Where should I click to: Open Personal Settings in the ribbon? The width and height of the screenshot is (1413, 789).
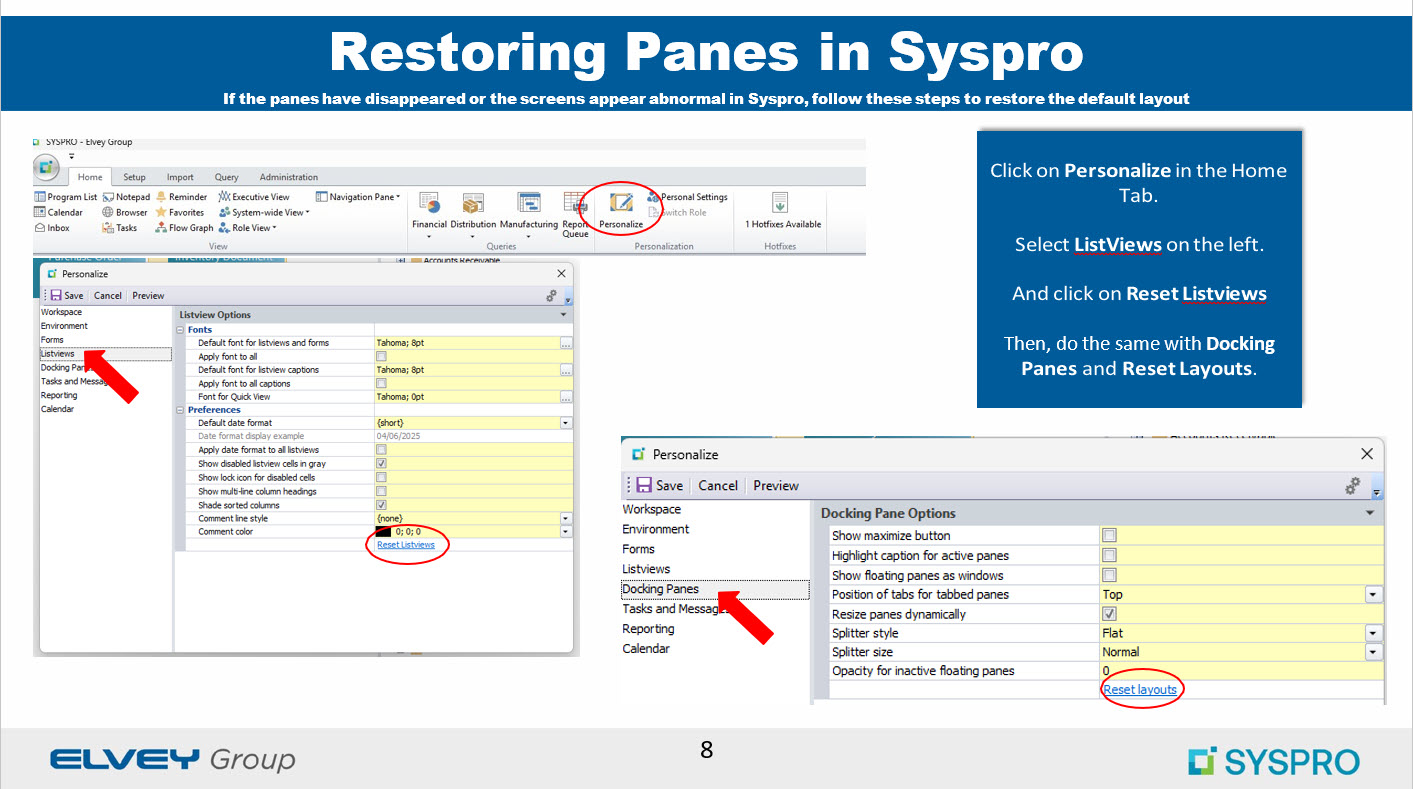pos(687,197)
